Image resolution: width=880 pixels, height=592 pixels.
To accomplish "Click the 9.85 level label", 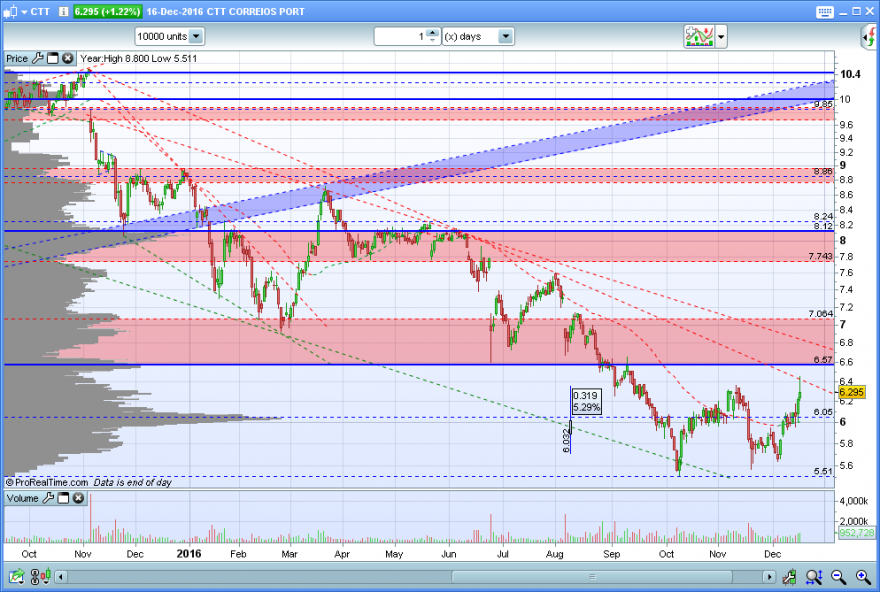I will [x=823, y=104].
